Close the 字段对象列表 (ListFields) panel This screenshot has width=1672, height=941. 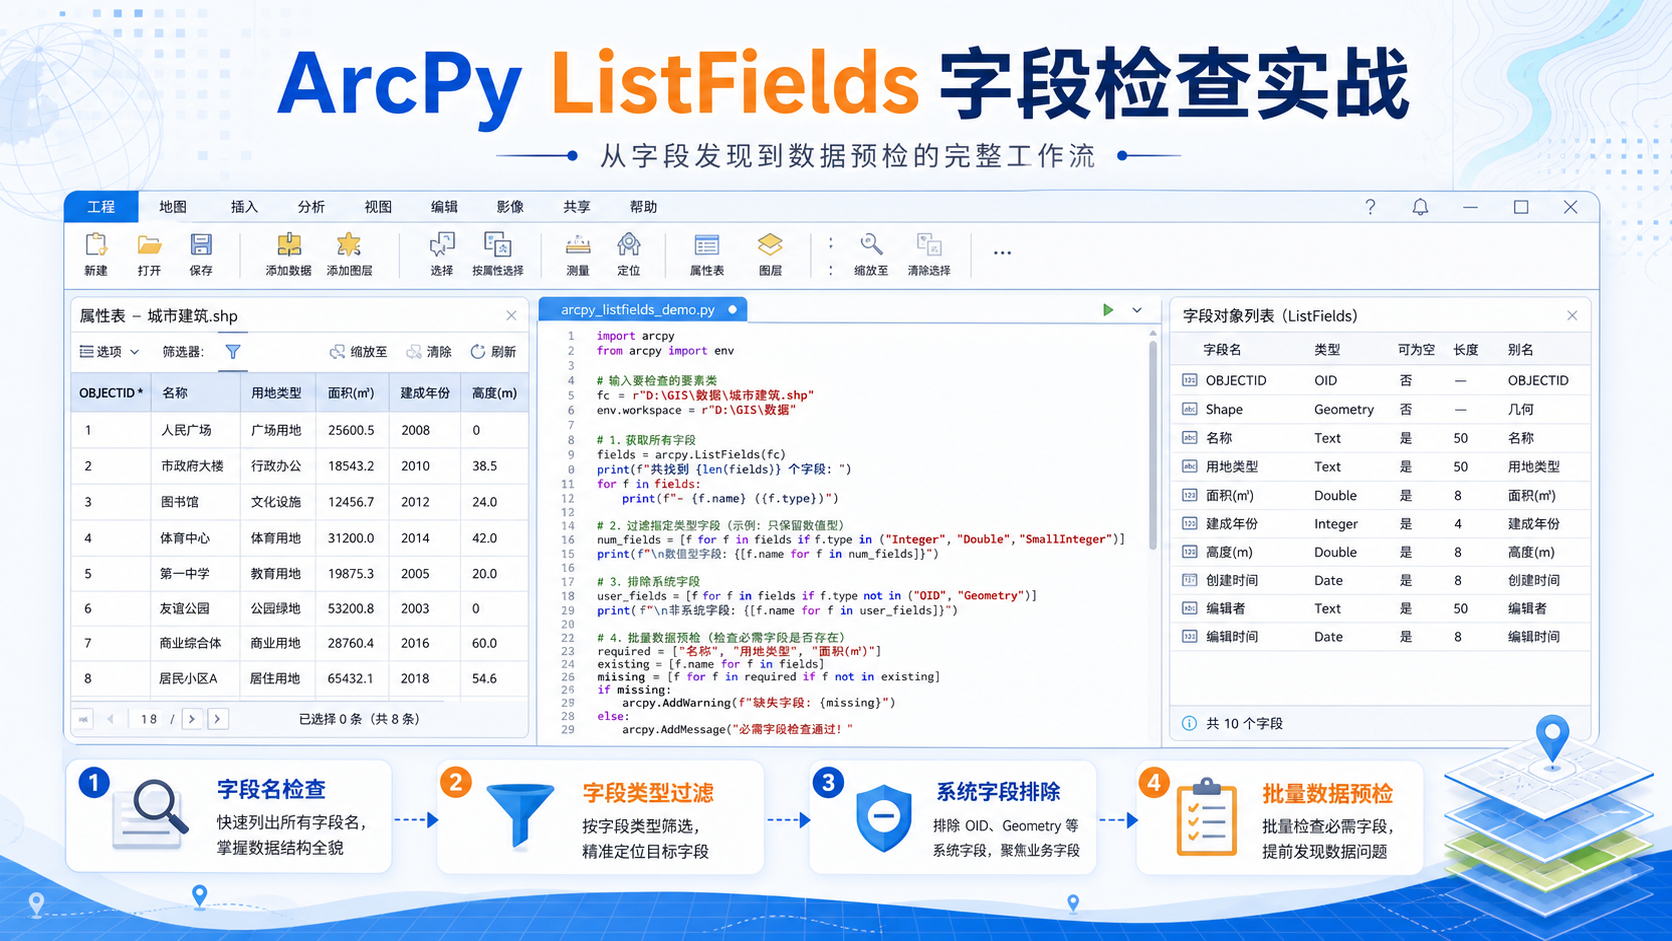pos(1572,316)
